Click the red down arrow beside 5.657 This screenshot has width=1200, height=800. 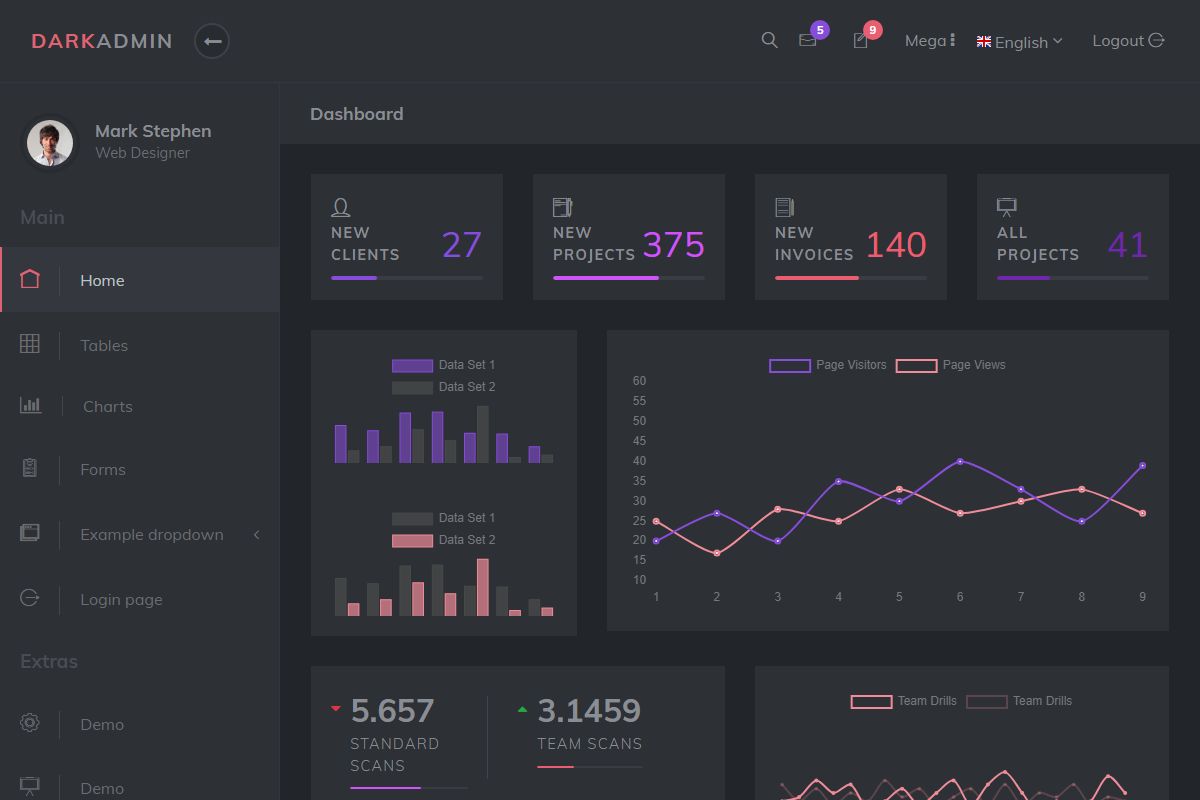coord(335,709)
